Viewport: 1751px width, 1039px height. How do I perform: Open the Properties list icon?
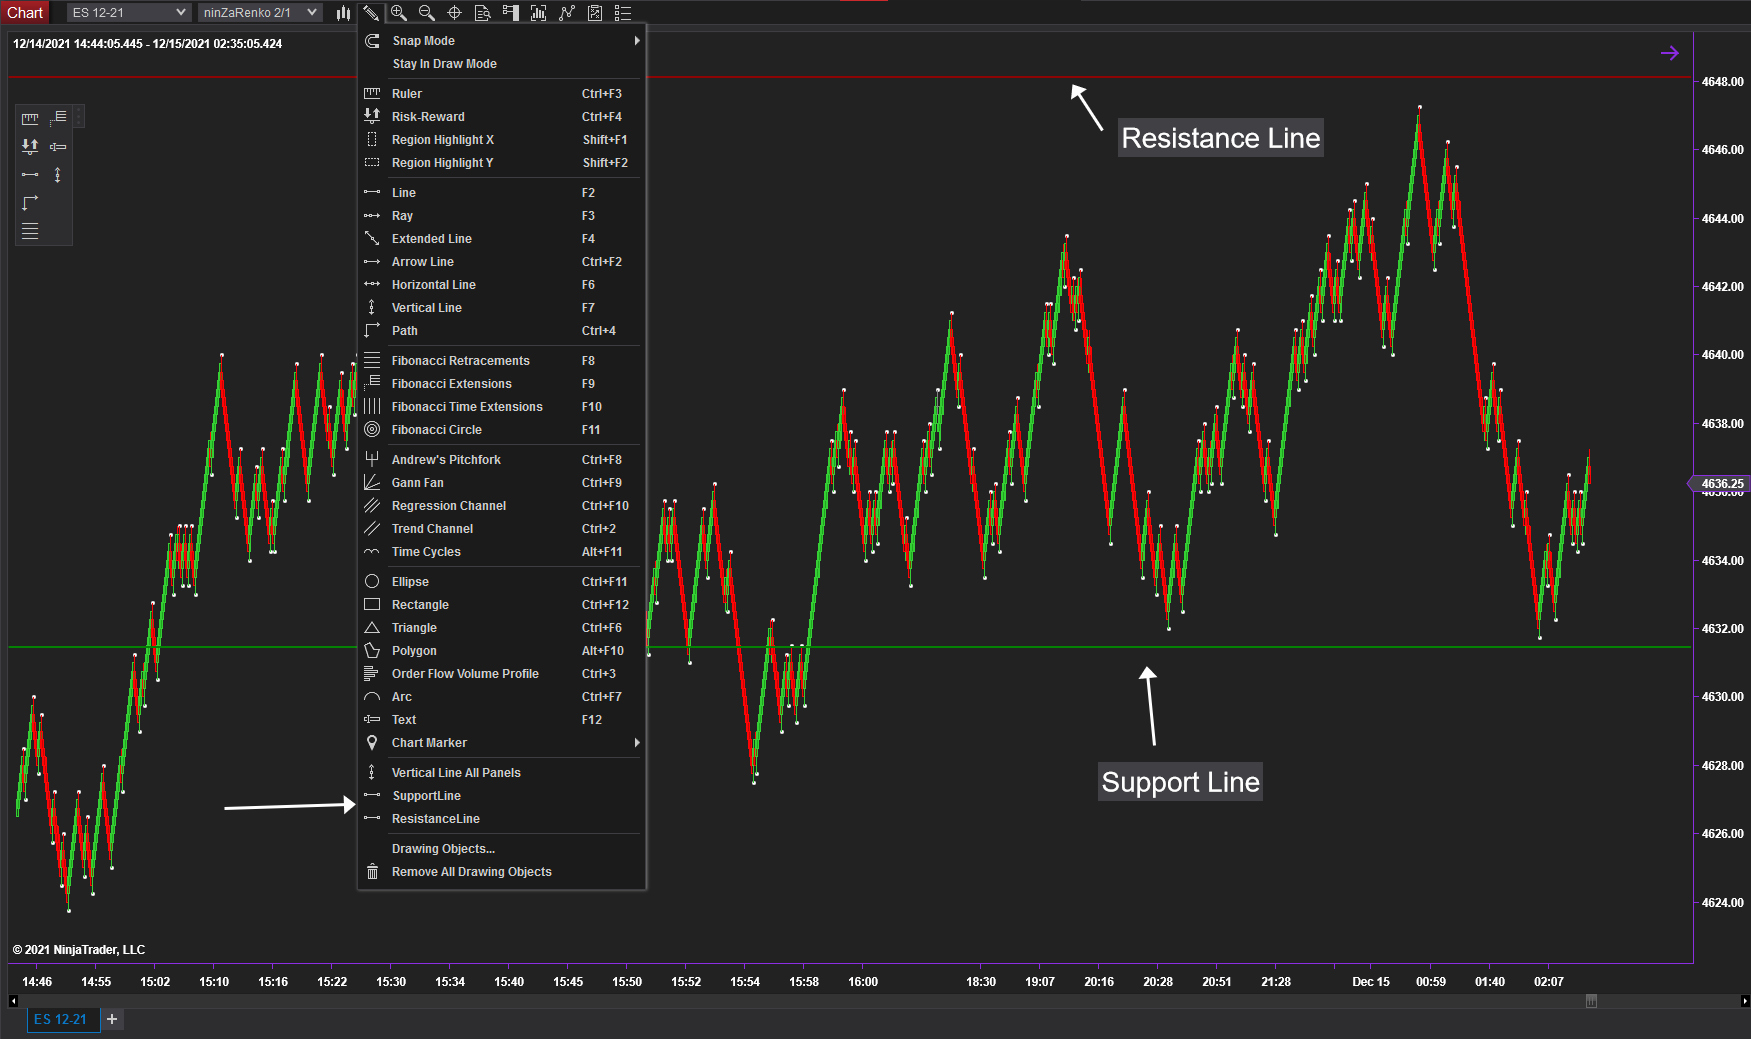pyautogui.click(x=623, y=13)
